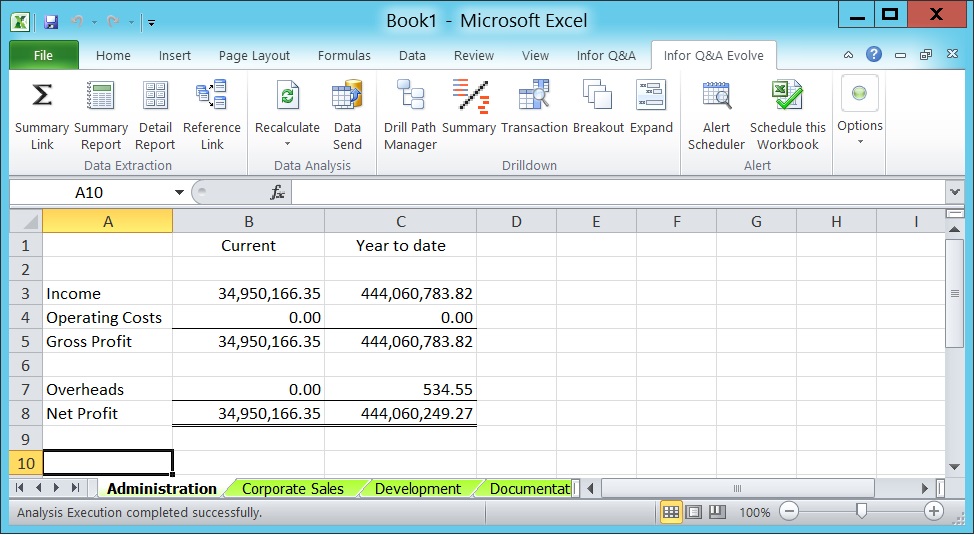Click the insert function fx icon
974x535 pixels.
277,193
